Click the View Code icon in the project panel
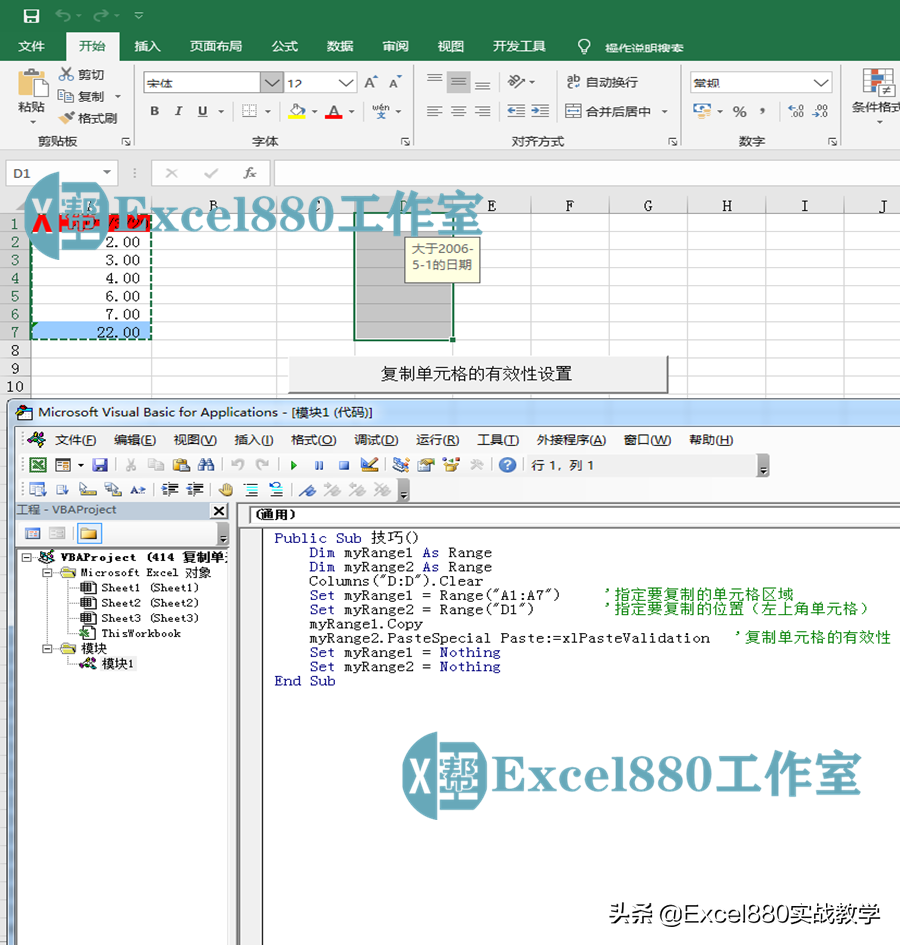The width and height of the screenshot is (900, 945). (x=33, y=533)
